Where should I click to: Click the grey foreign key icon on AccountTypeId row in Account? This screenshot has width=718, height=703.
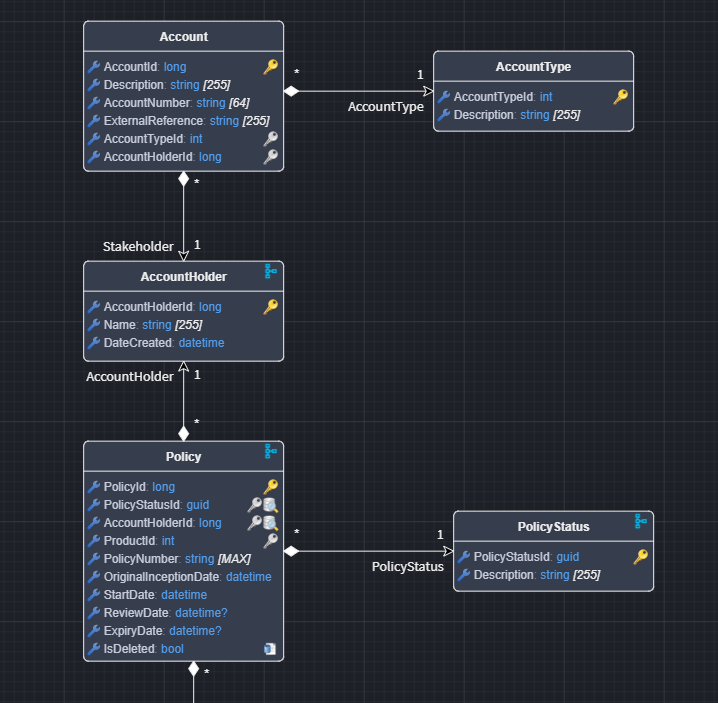coord(271,138)
